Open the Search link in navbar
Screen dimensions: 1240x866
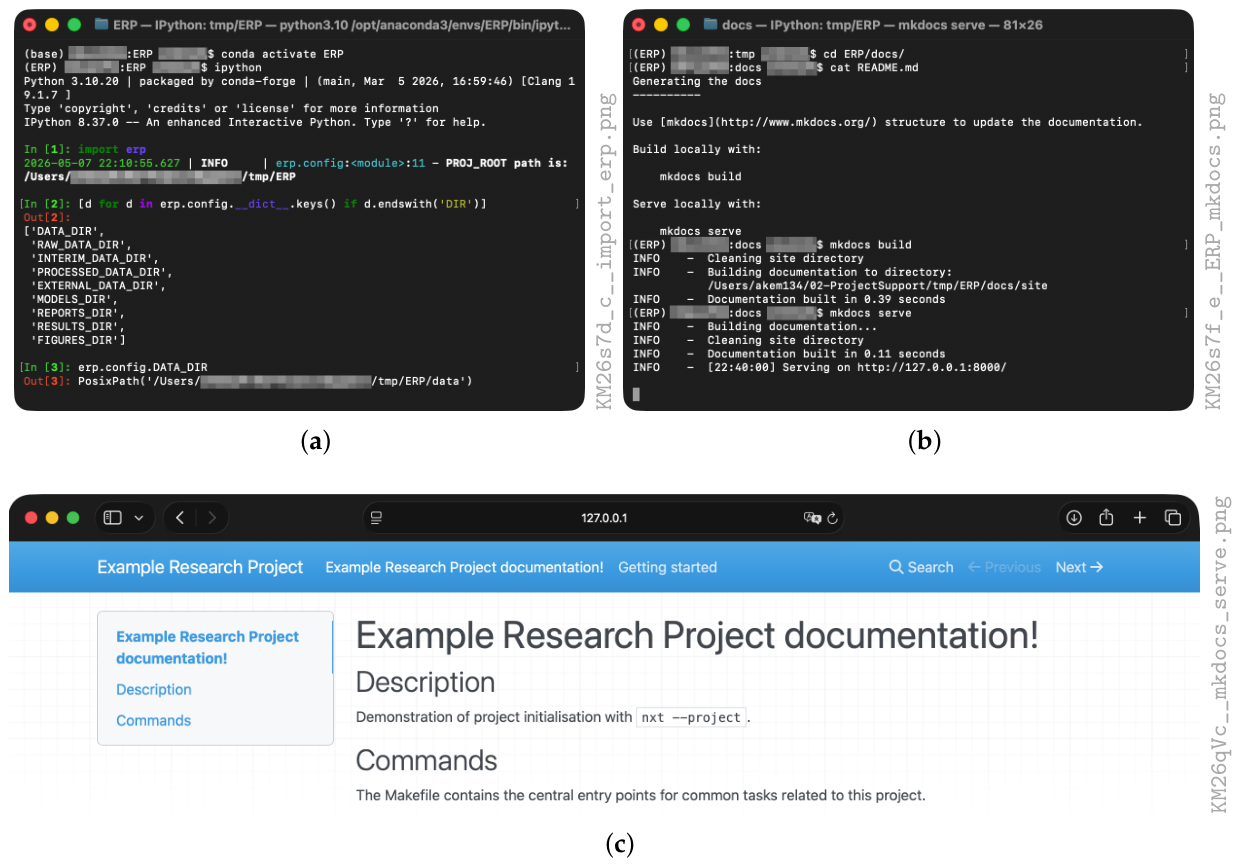click(921, 567)
